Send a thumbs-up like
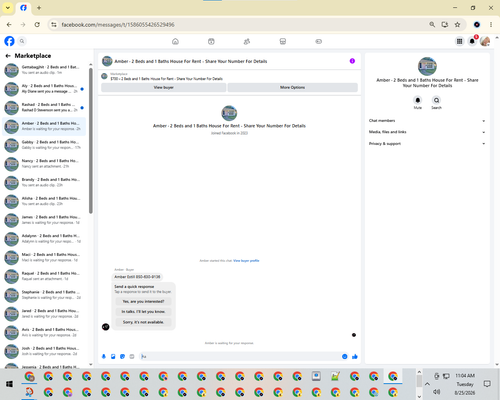This screenshot has width=500, height=400. [355, 357]
